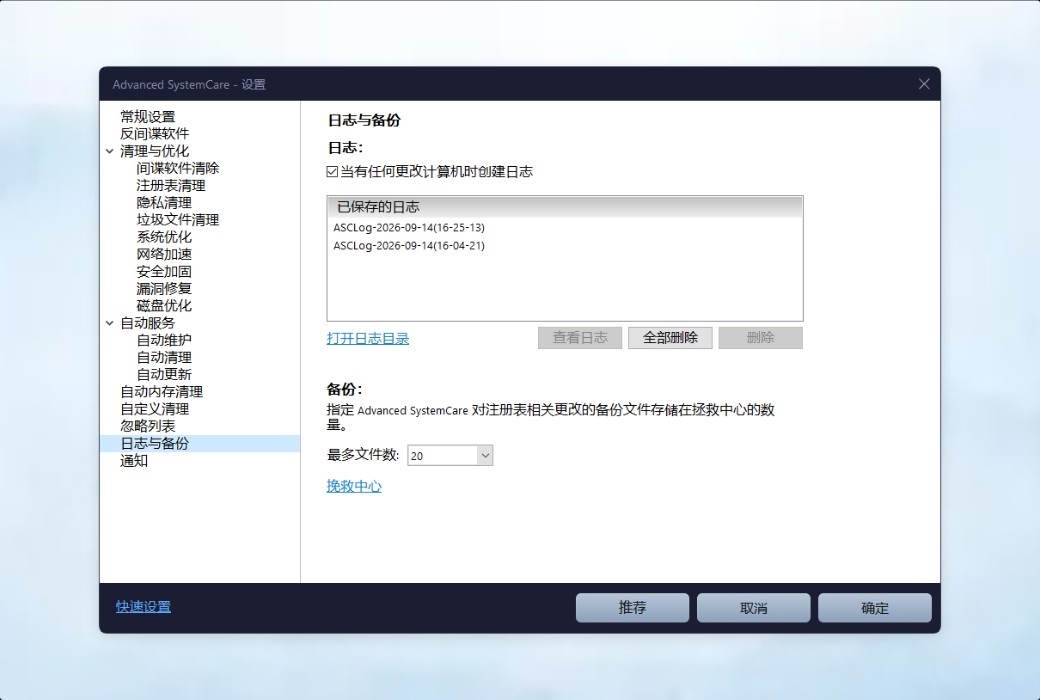Open 磁盘优化 settings

[164, 306]
